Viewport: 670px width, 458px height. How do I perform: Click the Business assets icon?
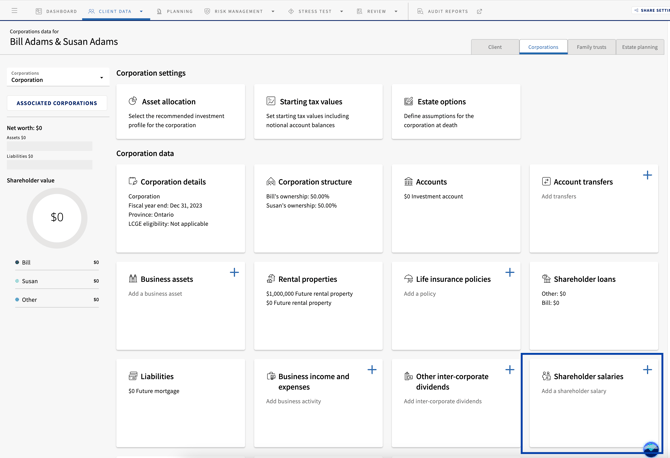point(133,279)
